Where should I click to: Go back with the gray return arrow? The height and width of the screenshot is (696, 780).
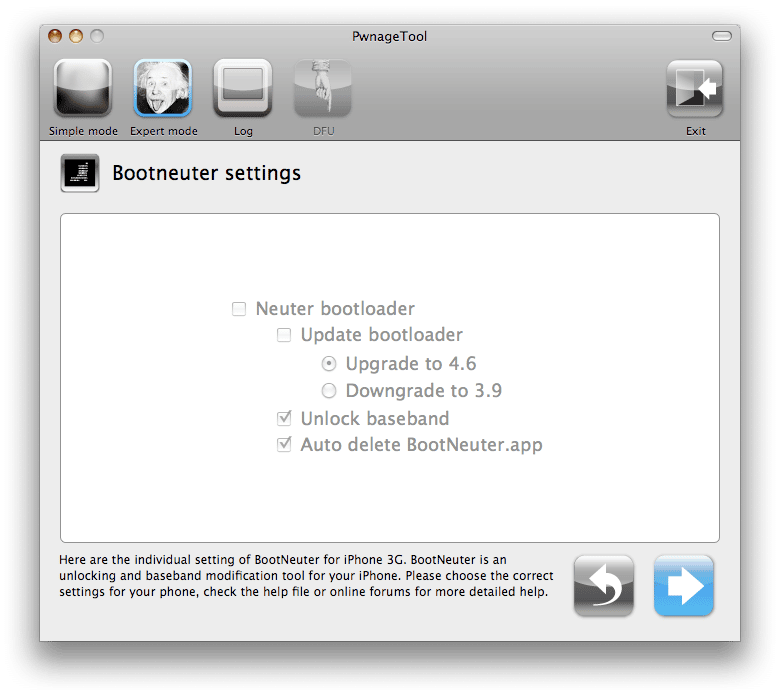click(603, 586)
